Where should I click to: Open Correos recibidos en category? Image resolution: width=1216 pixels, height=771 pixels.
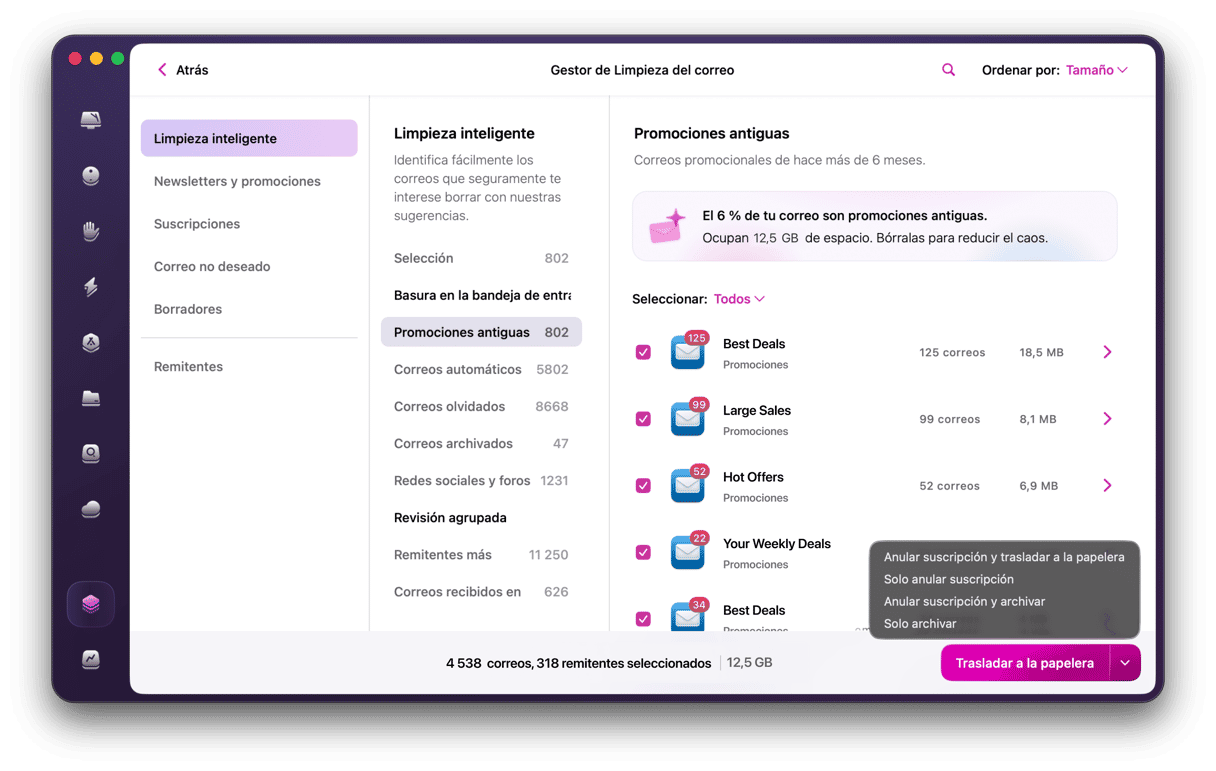481,591
